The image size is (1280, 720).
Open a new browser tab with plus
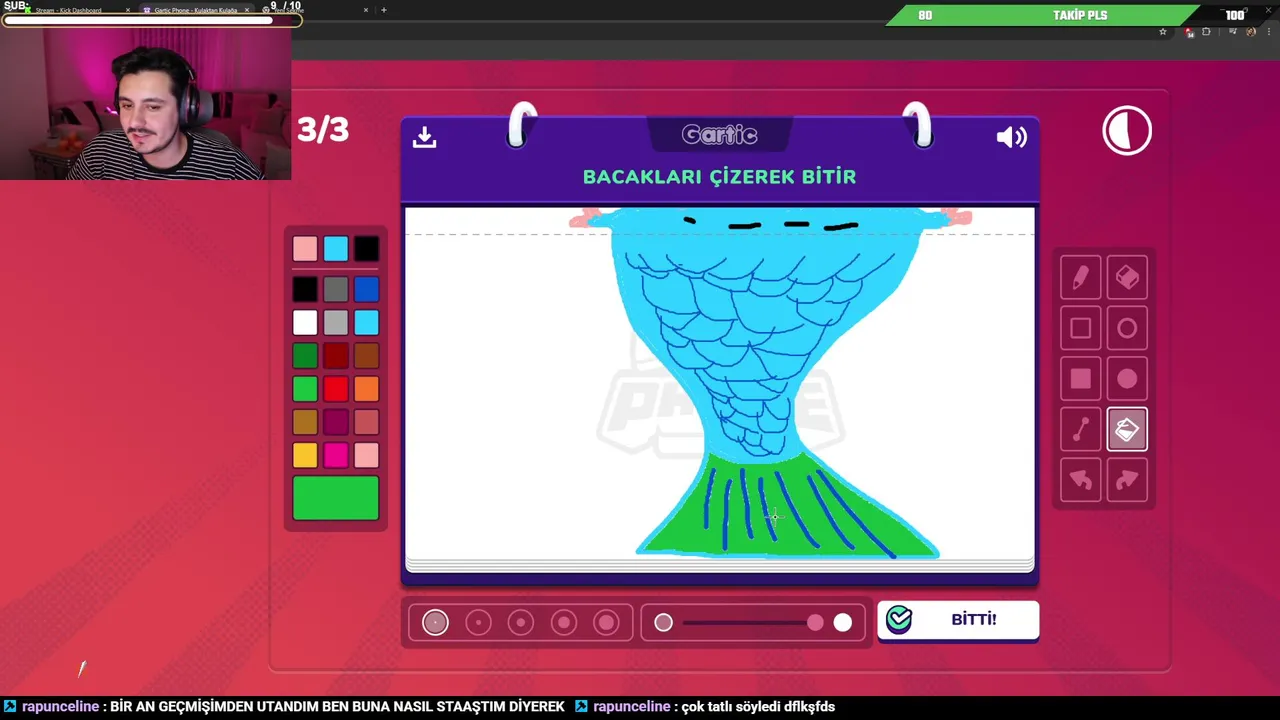[x=383, y=10]
